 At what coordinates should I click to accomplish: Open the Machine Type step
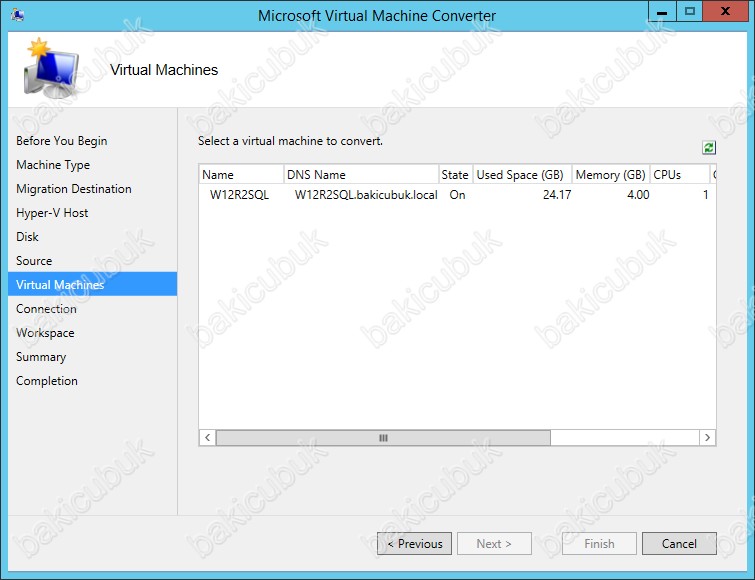coord(53,165)
